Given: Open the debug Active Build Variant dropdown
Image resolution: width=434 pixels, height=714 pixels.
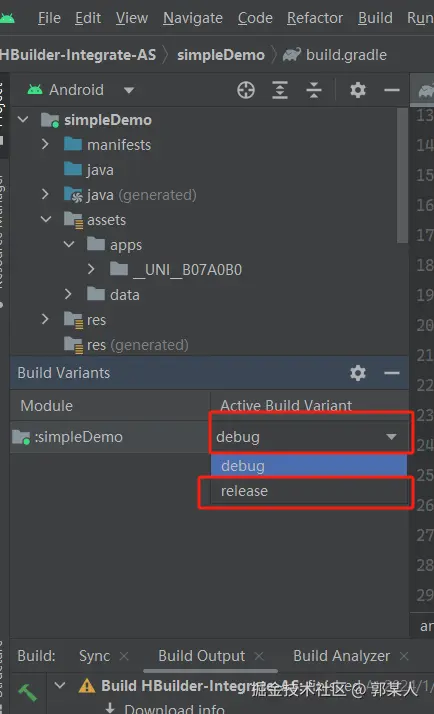Looking at the screenshot, I should [310, 437].
